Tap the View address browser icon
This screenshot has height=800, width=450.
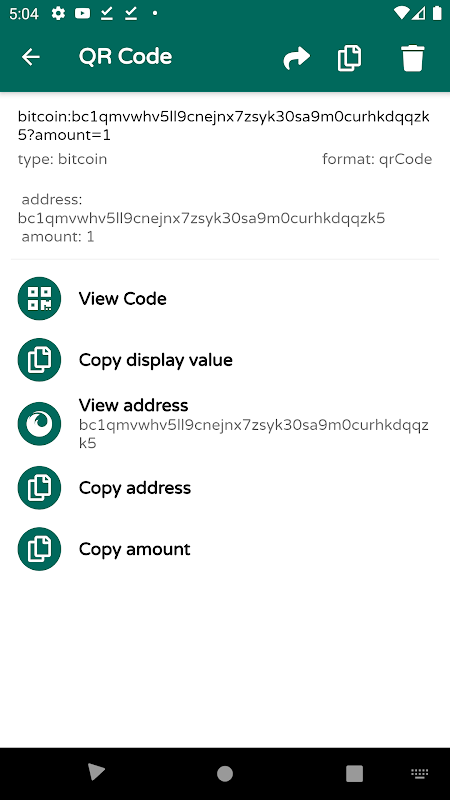point(39,423)
